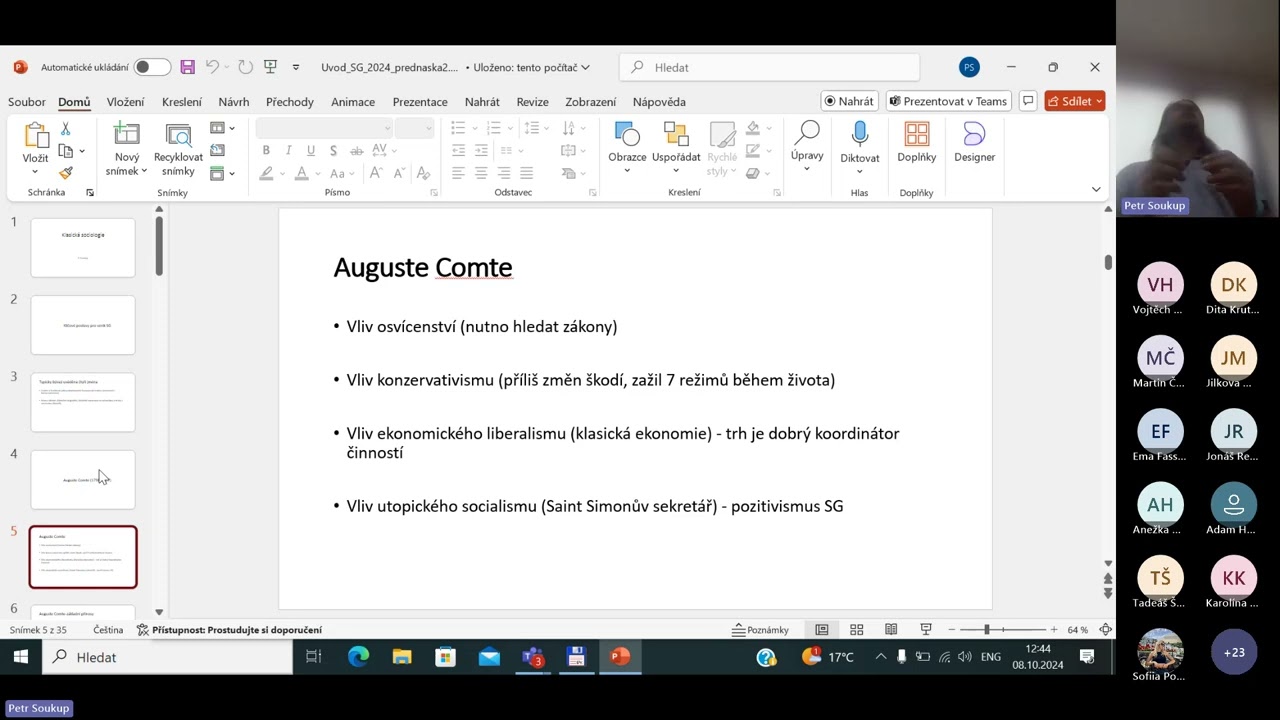Viewport: 1280px width, 720px height.
Task: Open File Explorer from the taskbar
Action: [x=402, y=657]
